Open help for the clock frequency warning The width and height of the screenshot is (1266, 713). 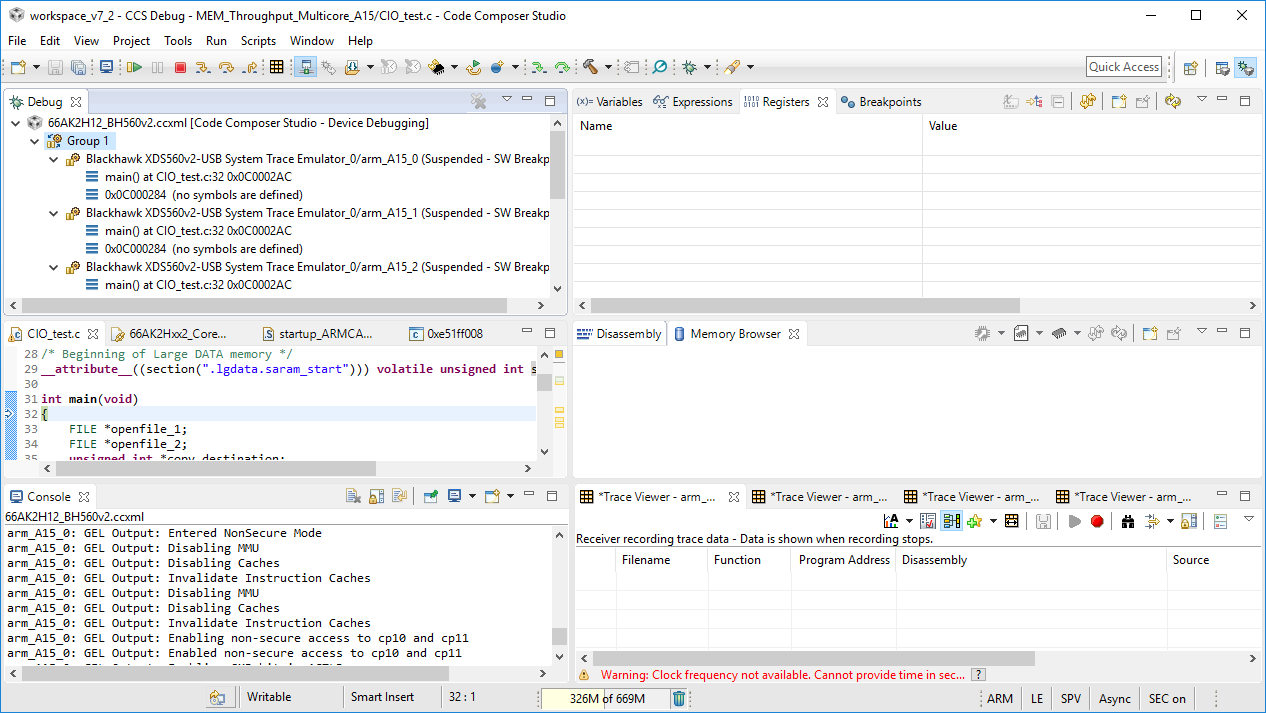978,675
